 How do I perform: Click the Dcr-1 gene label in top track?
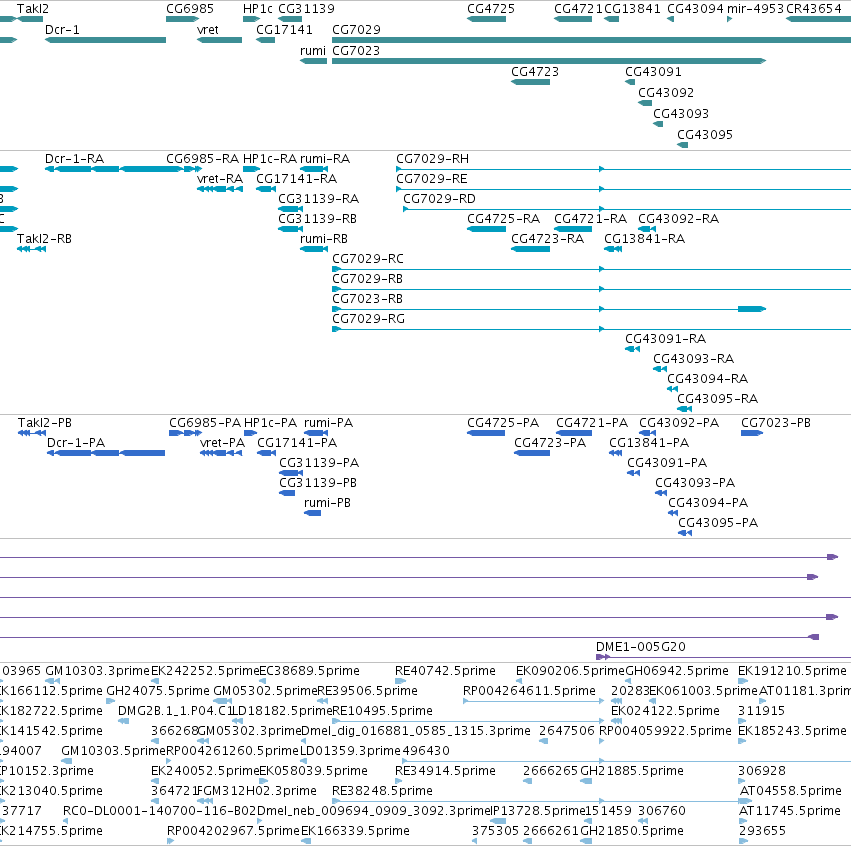[62, 30]
